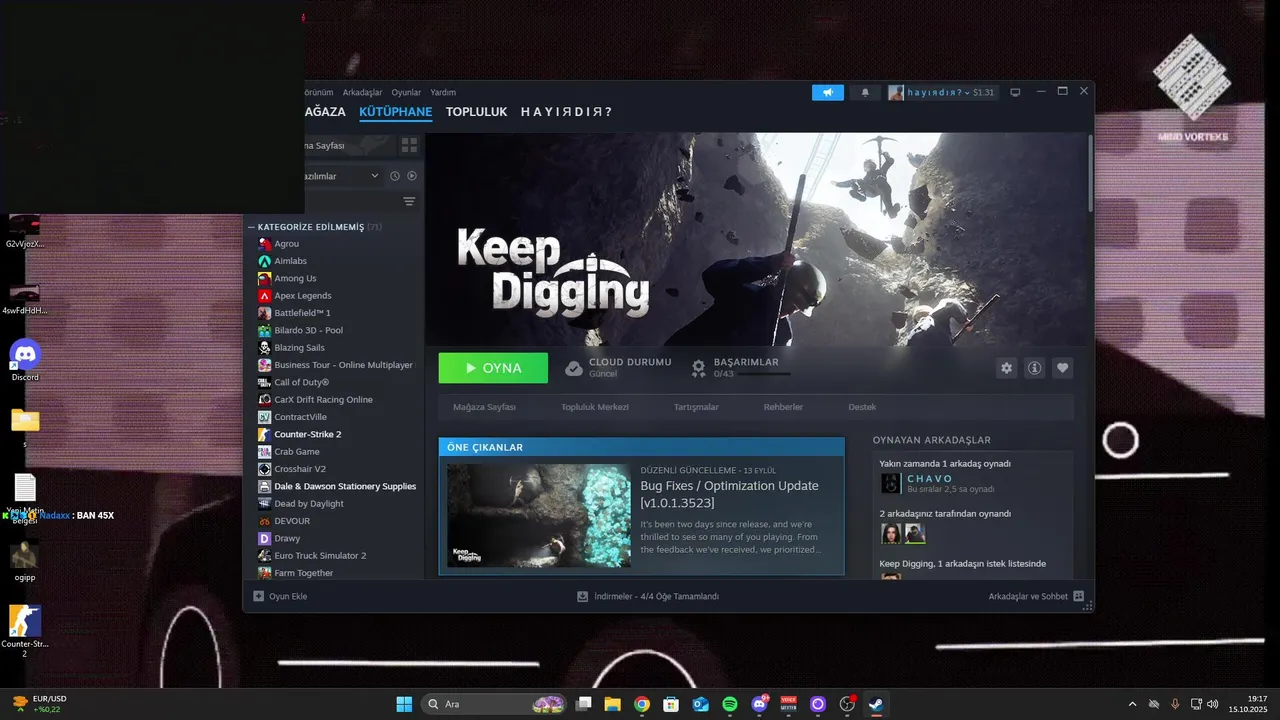
Task: Open achievements trophy icon
Action: tap(699, 368)
